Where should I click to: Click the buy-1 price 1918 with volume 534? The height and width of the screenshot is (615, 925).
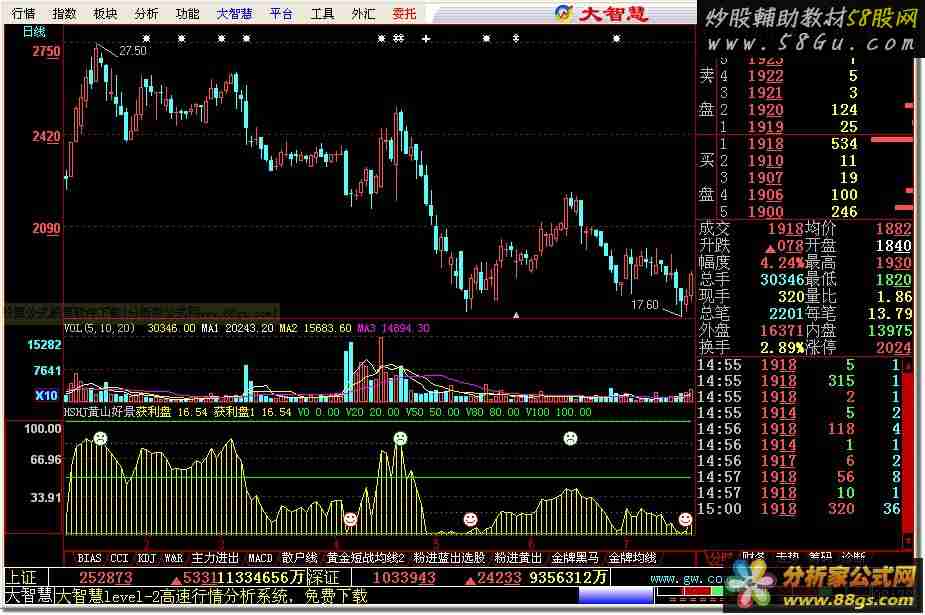(x=766, y=144)
